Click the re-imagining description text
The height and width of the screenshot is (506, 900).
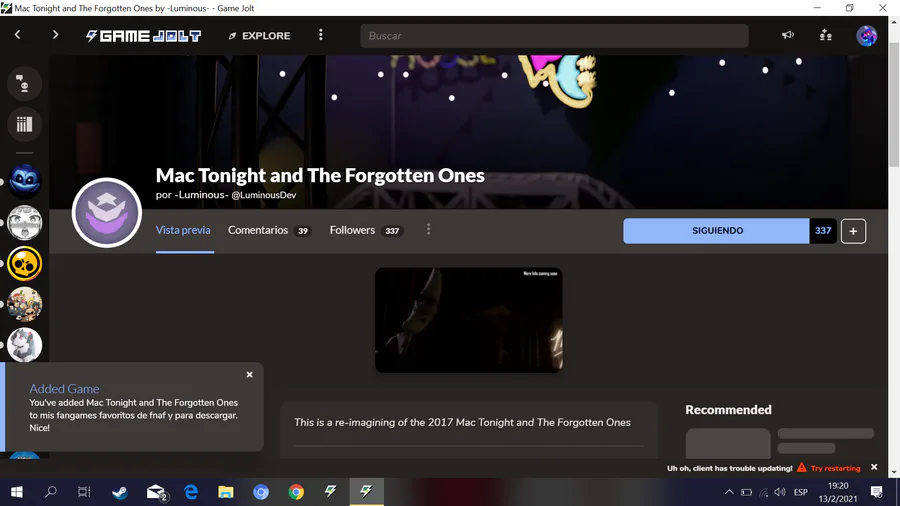462,422
